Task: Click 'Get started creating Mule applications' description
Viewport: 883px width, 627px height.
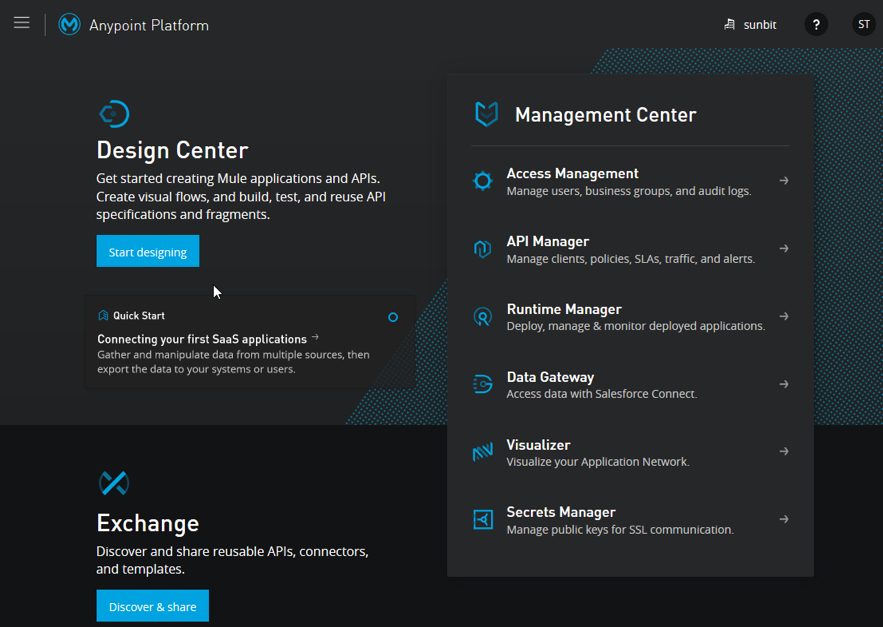Action: (241, 197)
